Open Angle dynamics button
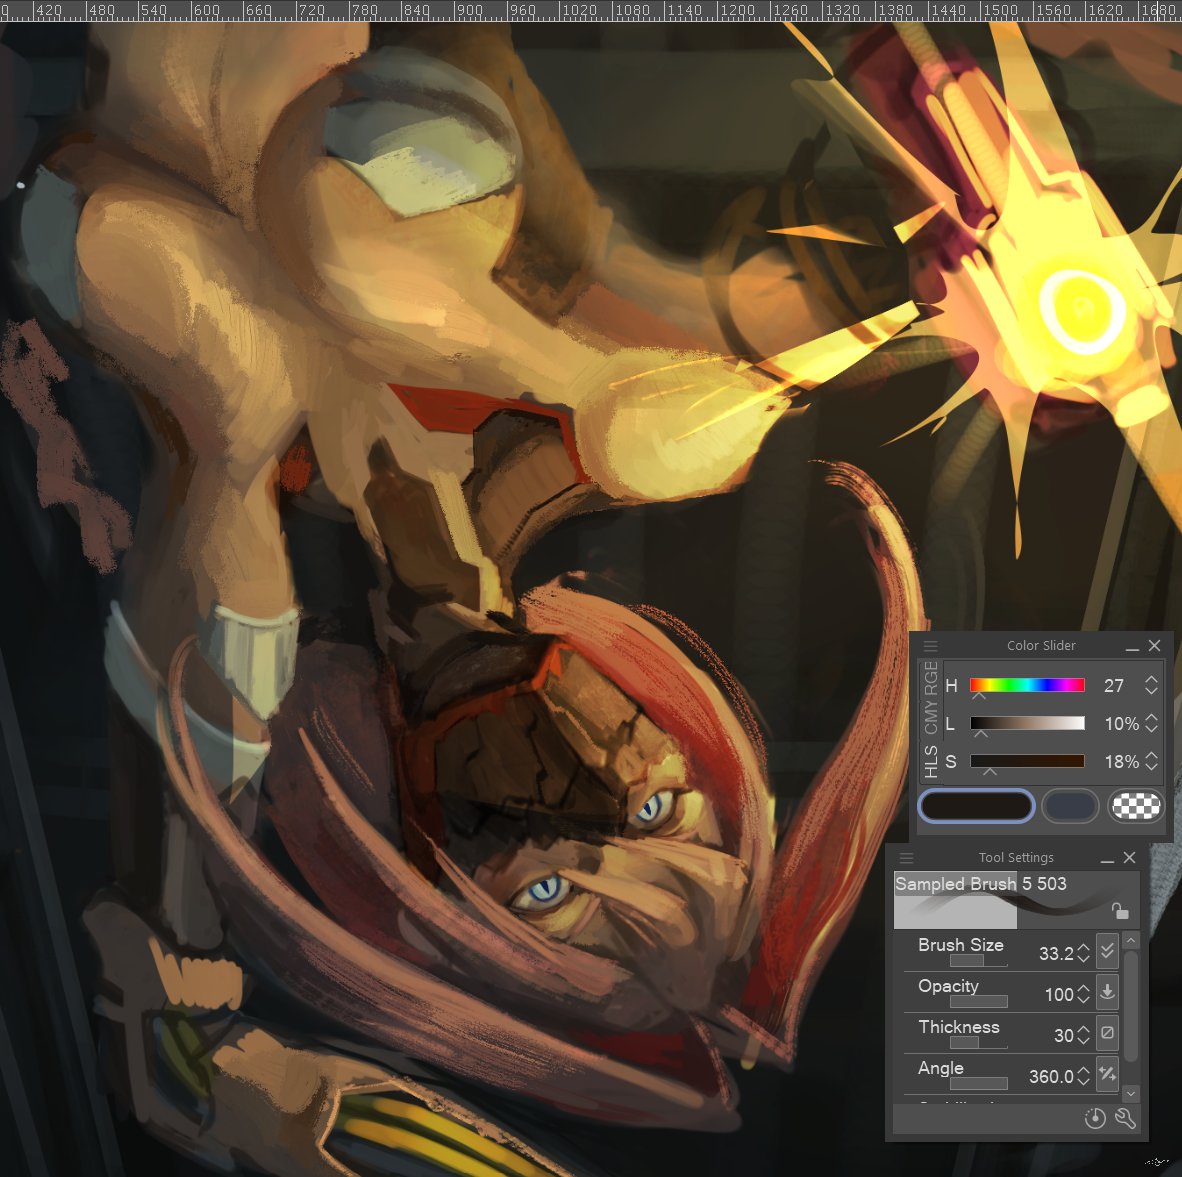 click(x=1107, y=1073)
